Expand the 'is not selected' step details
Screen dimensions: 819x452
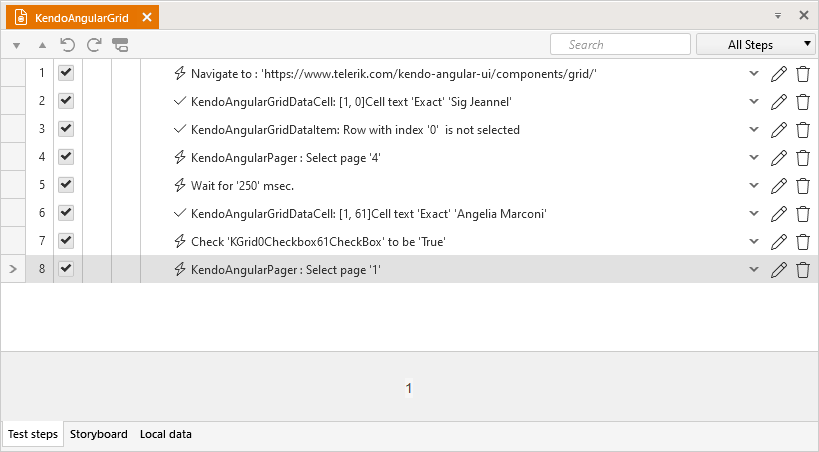[x=754, y=130]
